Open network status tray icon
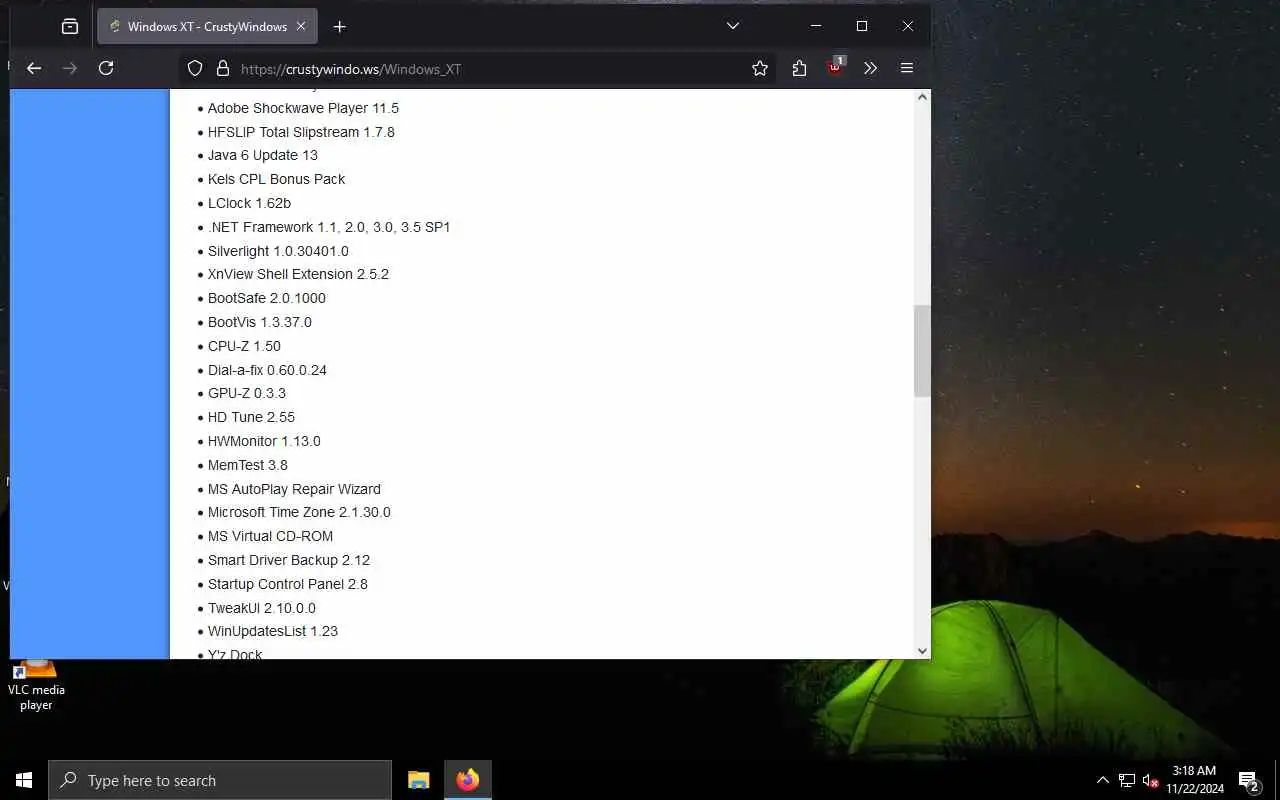The width and height of the screenshot is (1280, 800). click(1127, 780)
